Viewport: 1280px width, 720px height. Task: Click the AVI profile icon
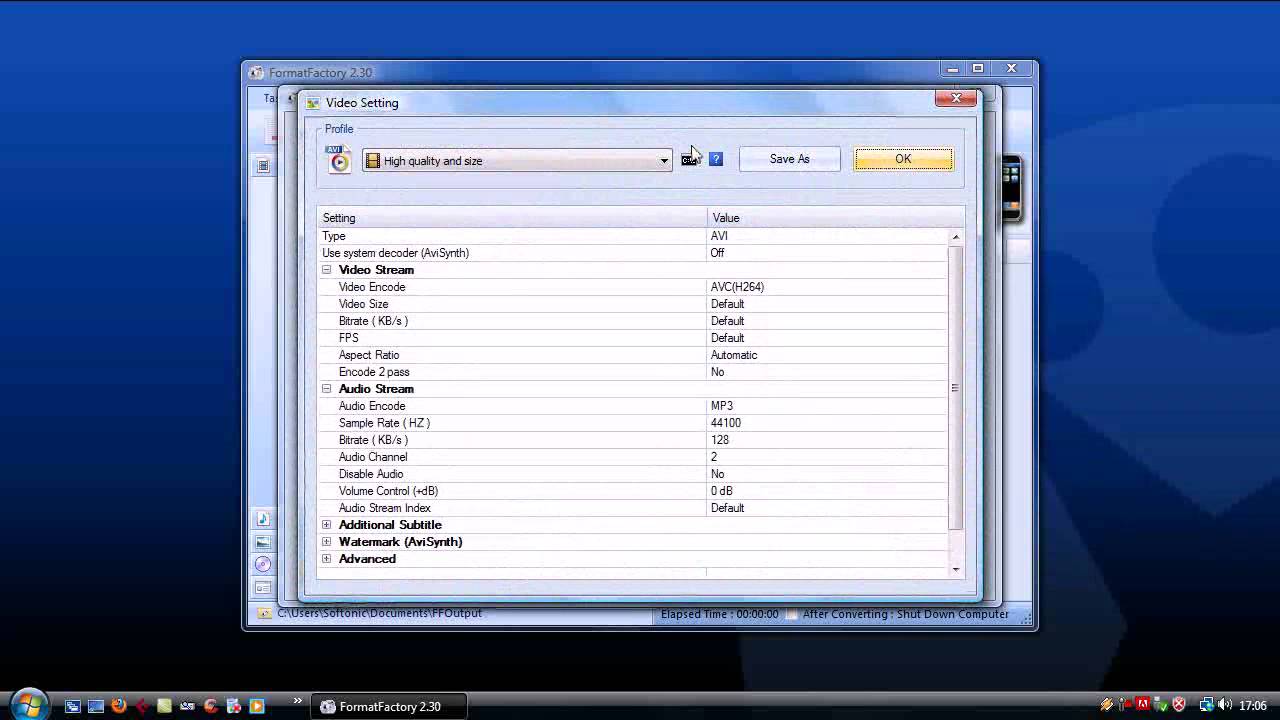click(x=339, y=159)
